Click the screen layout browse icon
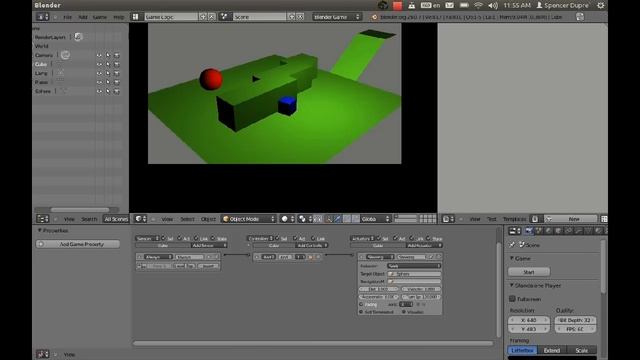This screenshot has height=360, width=640. (136, 17)
